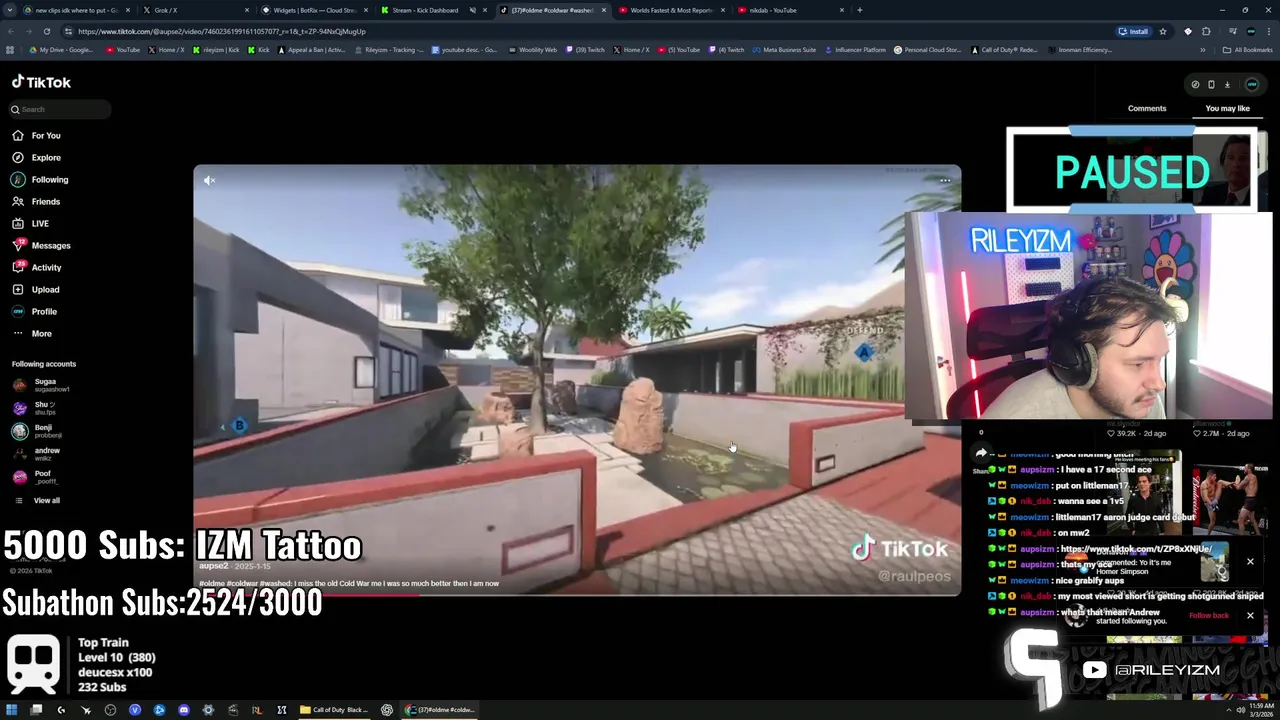Open My Drive Google bookmark

click(61, 50)
